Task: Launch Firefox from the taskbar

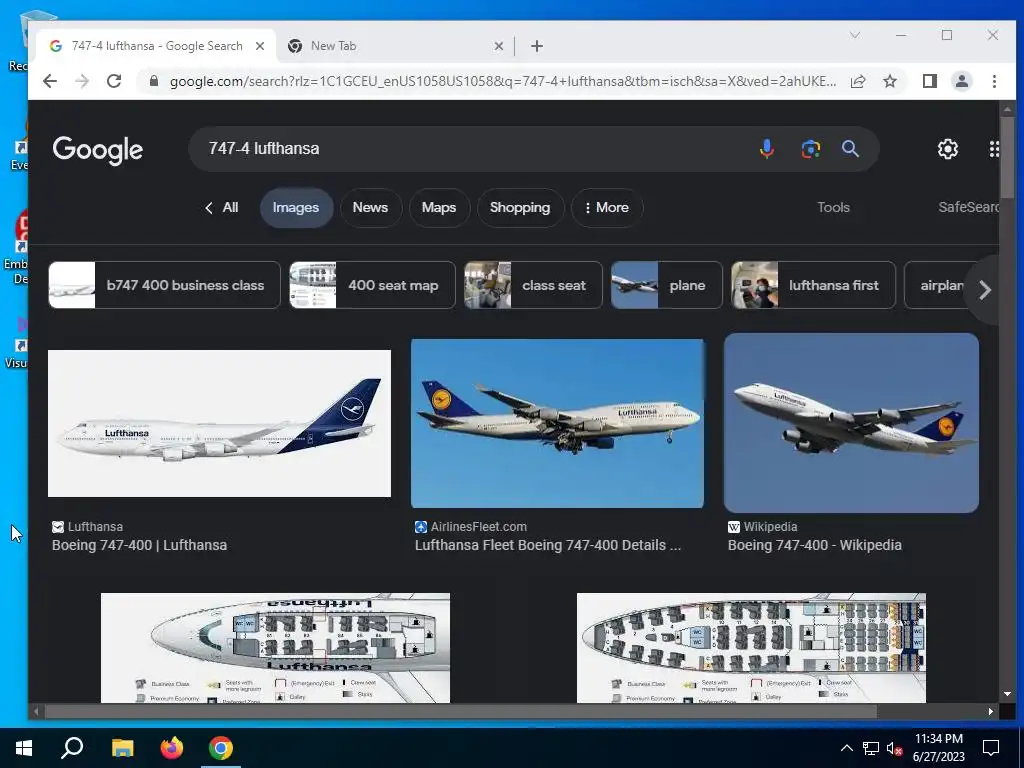Action: (x=172, y=748)
